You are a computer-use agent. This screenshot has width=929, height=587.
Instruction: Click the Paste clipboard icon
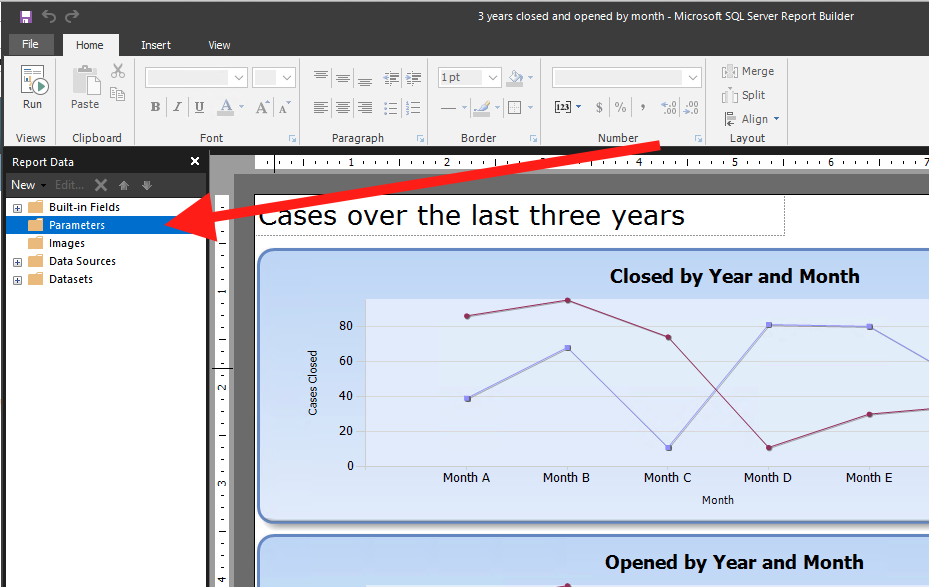85,86
